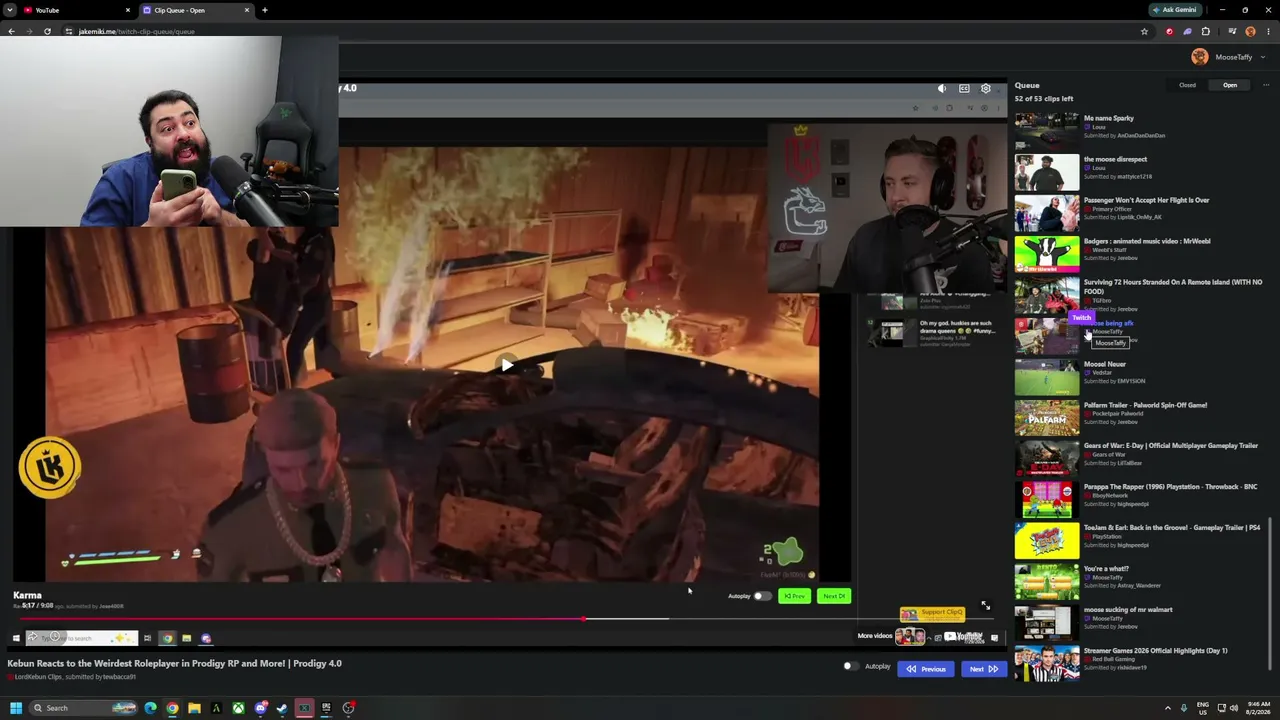
Task: Switch to the YouTube browser tab
Action: [x=76, y=10]
